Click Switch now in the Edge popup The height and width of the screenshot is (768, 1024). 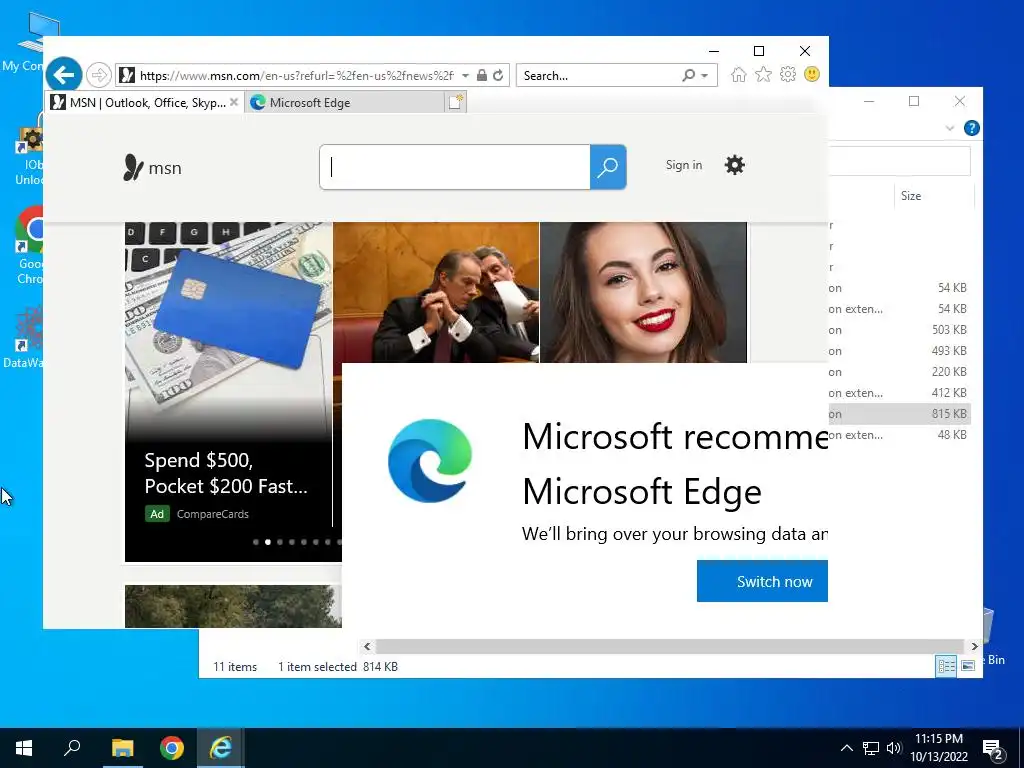click(x=762, y=581)
